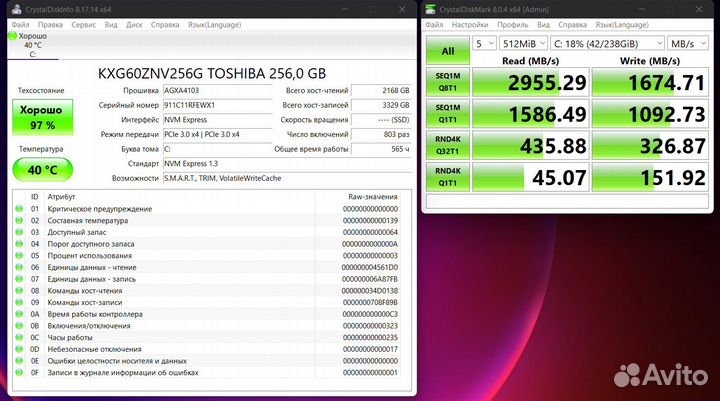Click drive title KXG60ZNV256G TOSHIBA 256,0 GB
The width and height of the screenshot is (720, 401).
[212, 73]
